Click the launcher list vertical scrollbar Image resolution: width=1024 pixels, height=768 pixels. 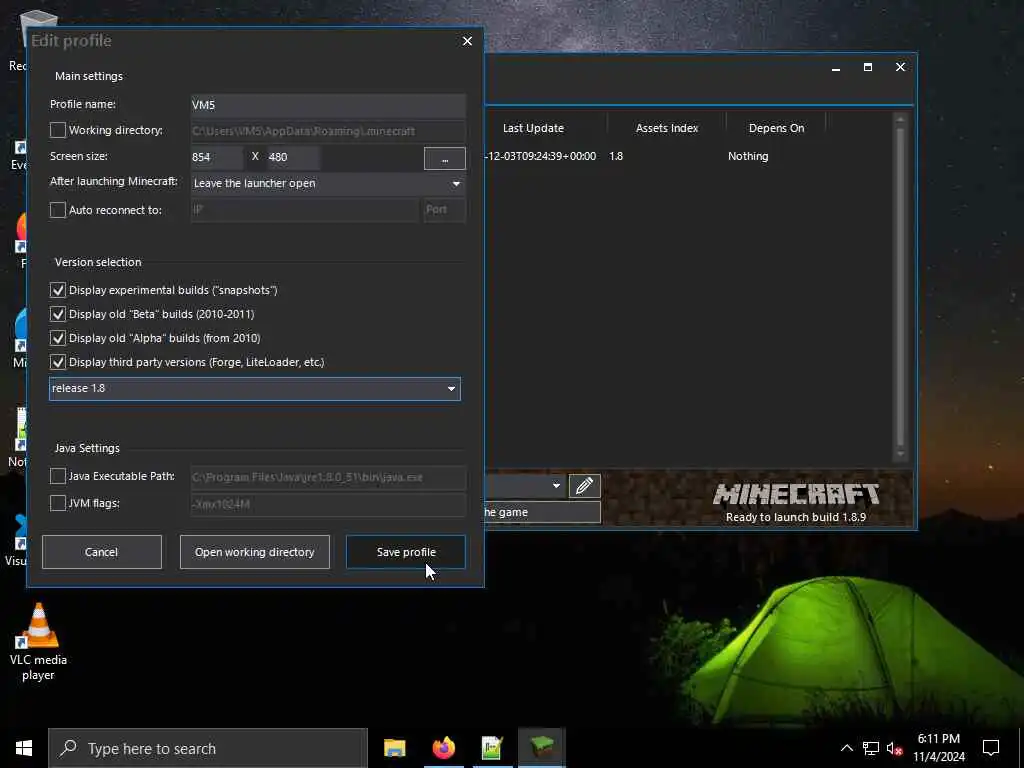(901, 286)
